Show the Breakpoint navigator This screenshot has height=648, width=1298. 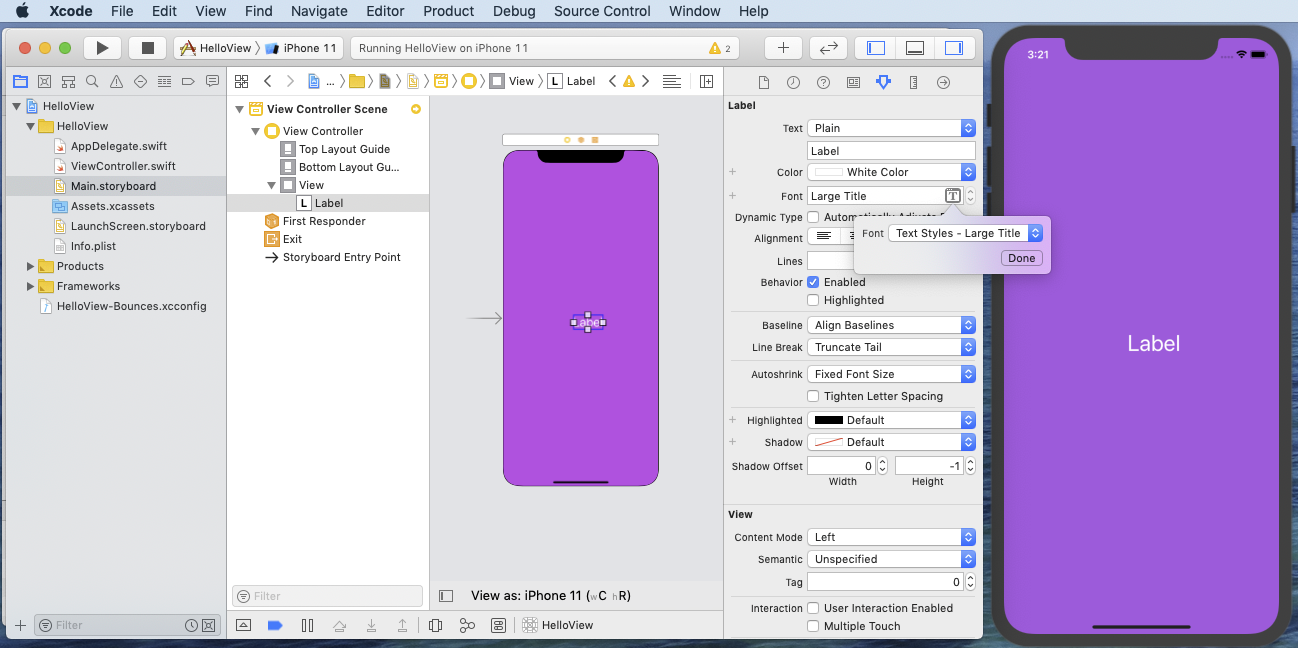[188, 82]
